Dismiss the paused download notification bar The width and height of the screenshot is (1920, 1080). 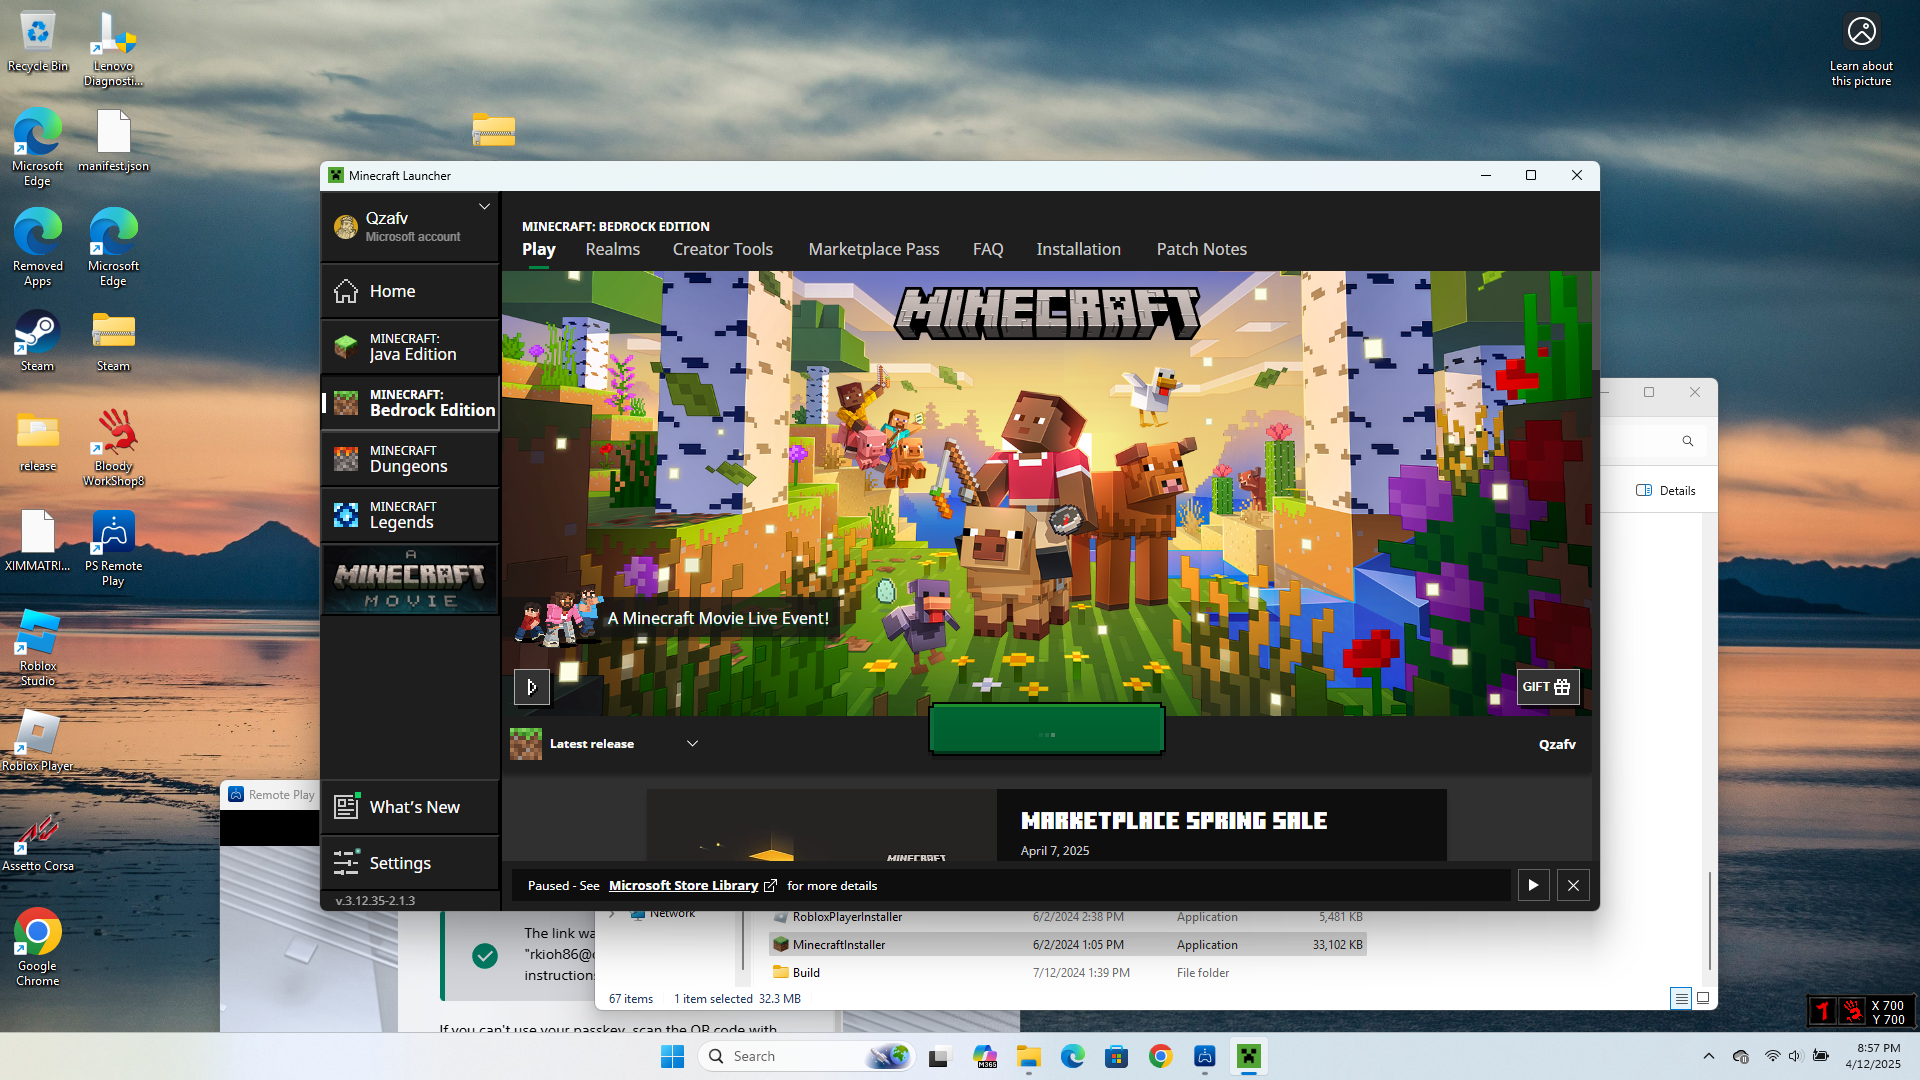pos(1573,885)
